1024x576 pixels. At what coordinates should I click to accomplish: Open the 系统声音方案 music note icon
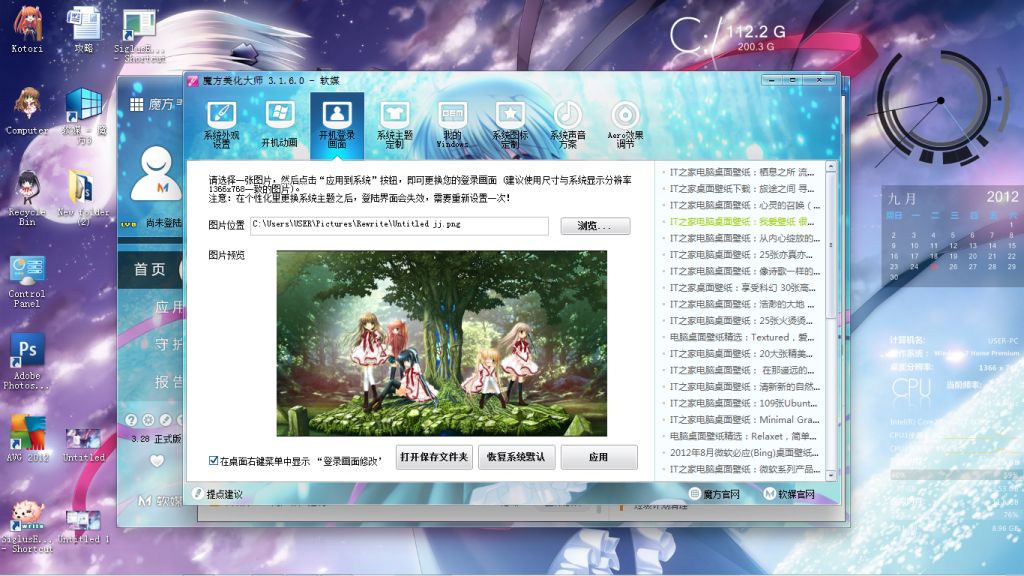pos(567,120)
